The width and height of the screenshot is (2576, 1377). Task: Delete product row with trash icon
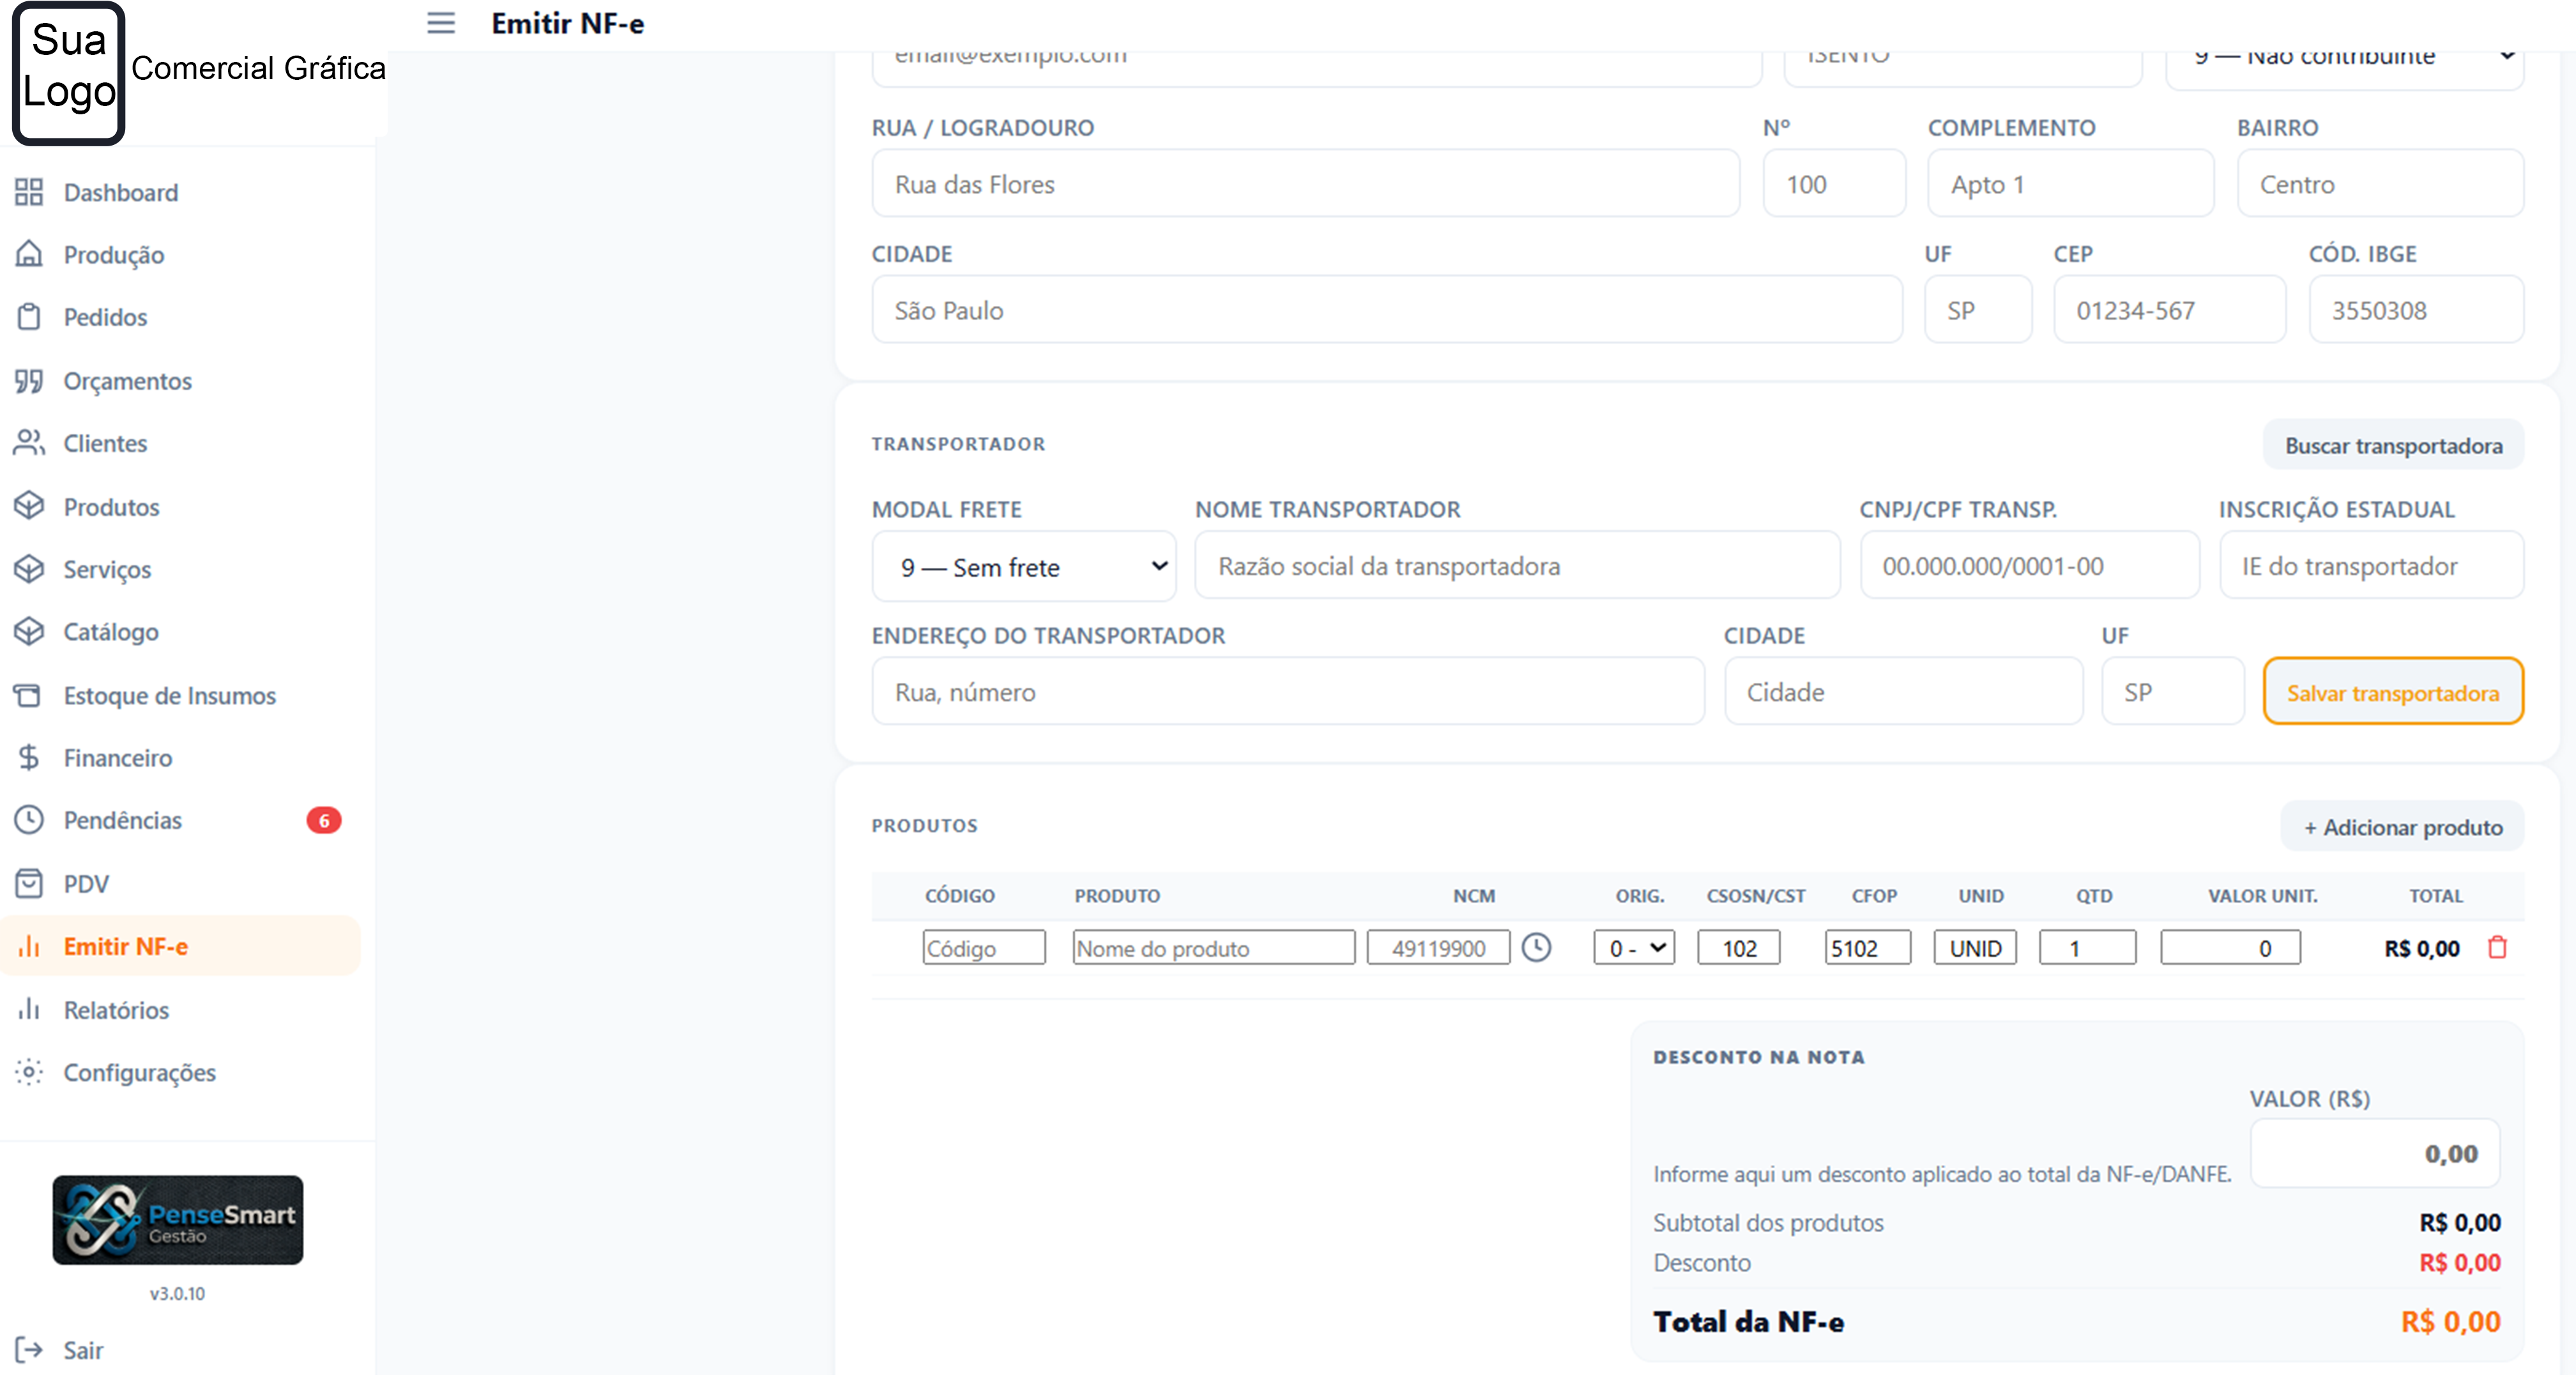coord(2497,948)
